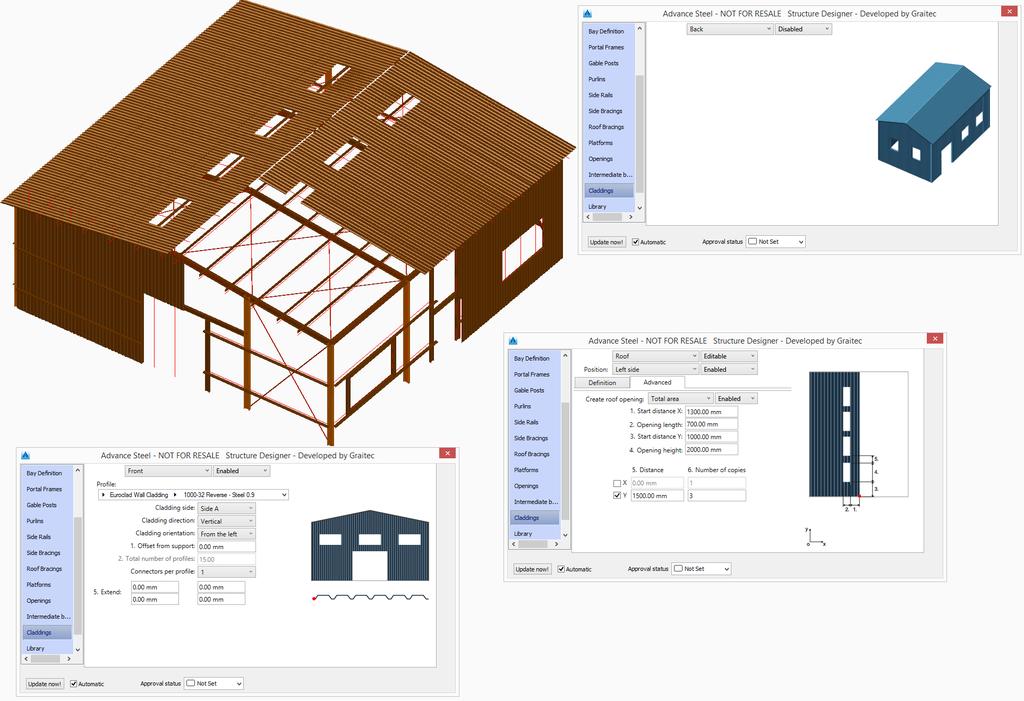The height and width of the screenshot is (701, 1024).
Task: Toggle Automatic checkbox in Front cladding window
Action: [73, 684]
